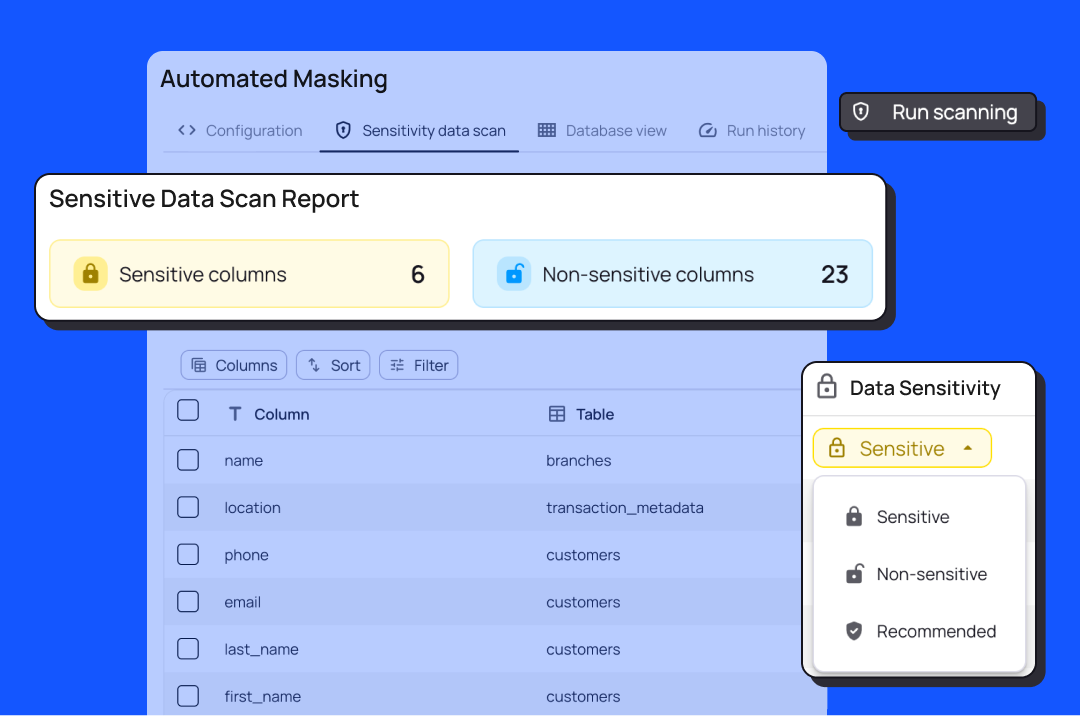
Task: Click the 'name' column cell
Action: coord(244,461)
